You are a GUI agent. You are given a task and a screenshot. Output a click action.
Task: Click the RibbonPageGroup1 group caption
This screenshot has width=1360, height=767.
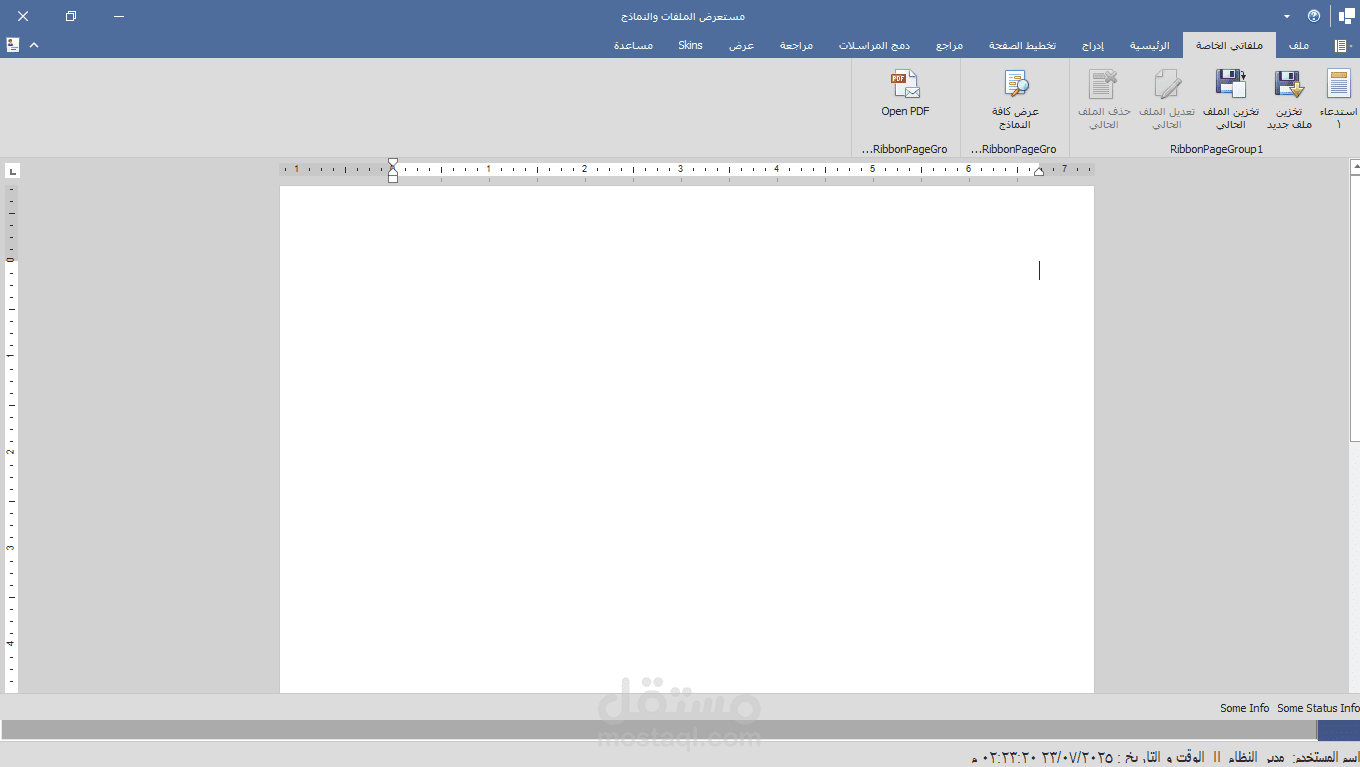click(1217, 149)
